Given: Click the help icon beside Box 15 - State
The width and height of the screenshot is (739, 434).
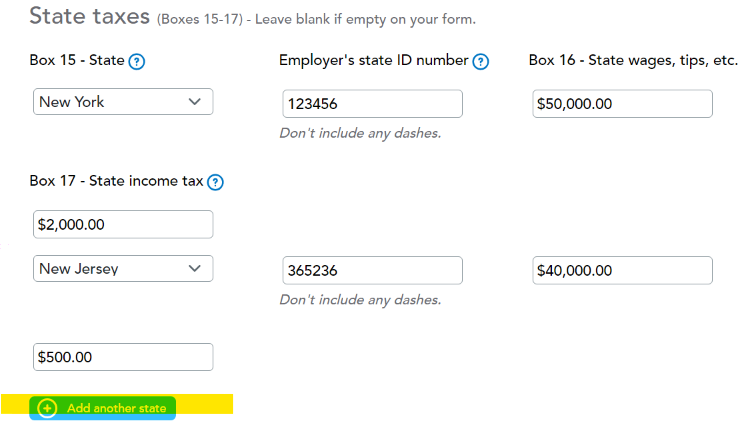Looking at the screenshot, I should [137, 61].
